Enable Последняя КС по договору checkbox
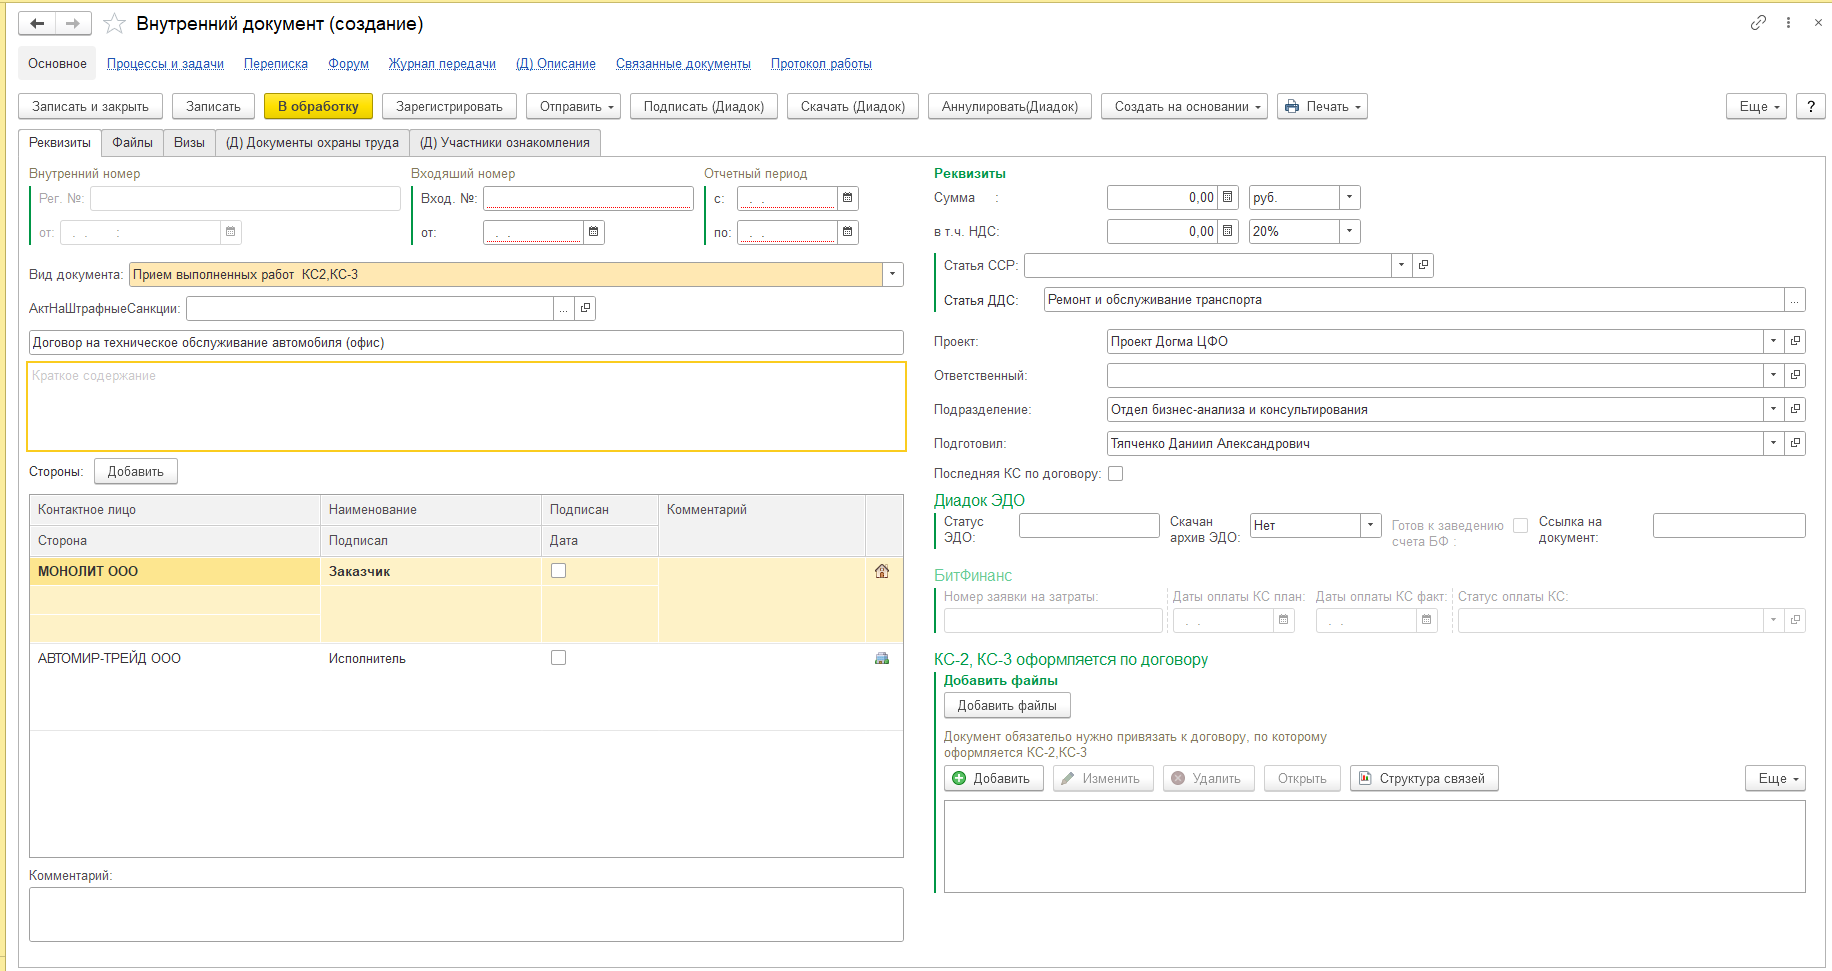The image size is (1832, 971). [x=1116, y=474]
